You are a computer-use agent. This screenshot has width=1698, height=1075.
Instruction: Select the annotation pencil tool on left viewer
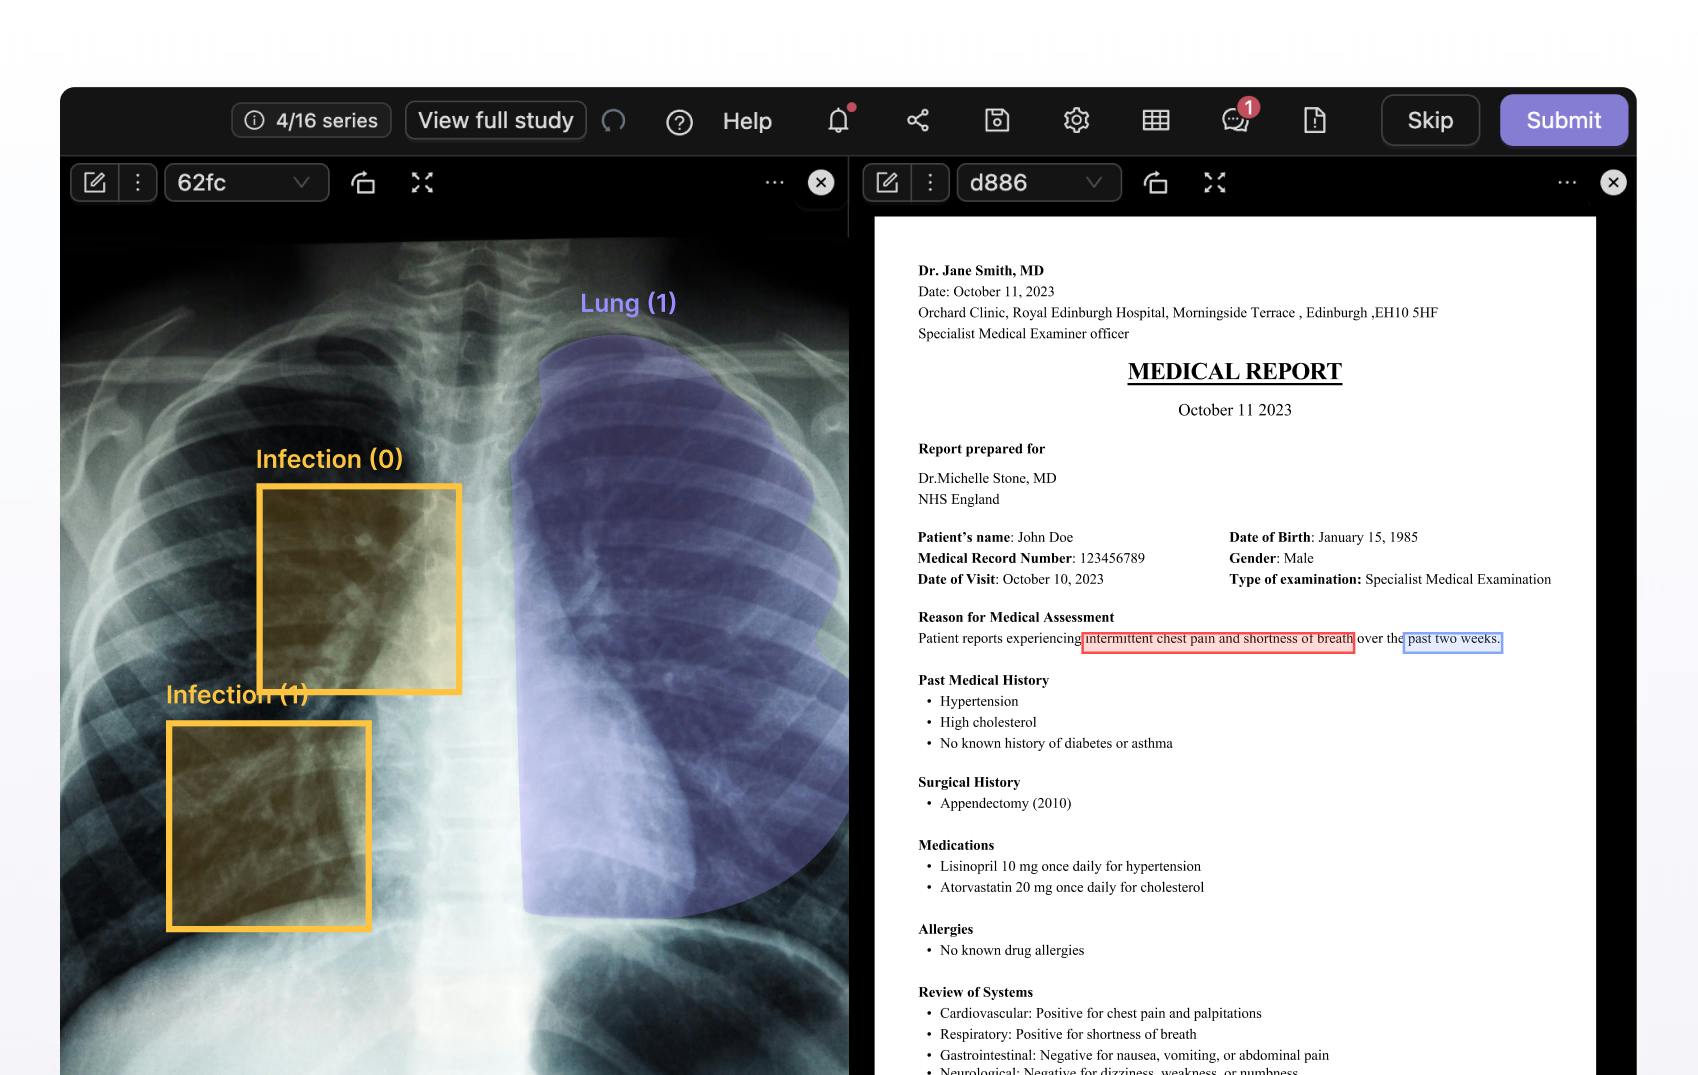94,182
